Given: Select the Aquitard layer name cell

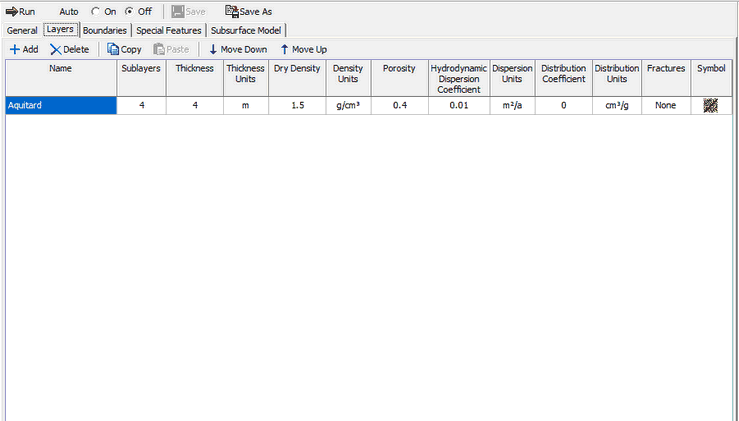Looking at the screenshot, I should click(x=60, y=105).
